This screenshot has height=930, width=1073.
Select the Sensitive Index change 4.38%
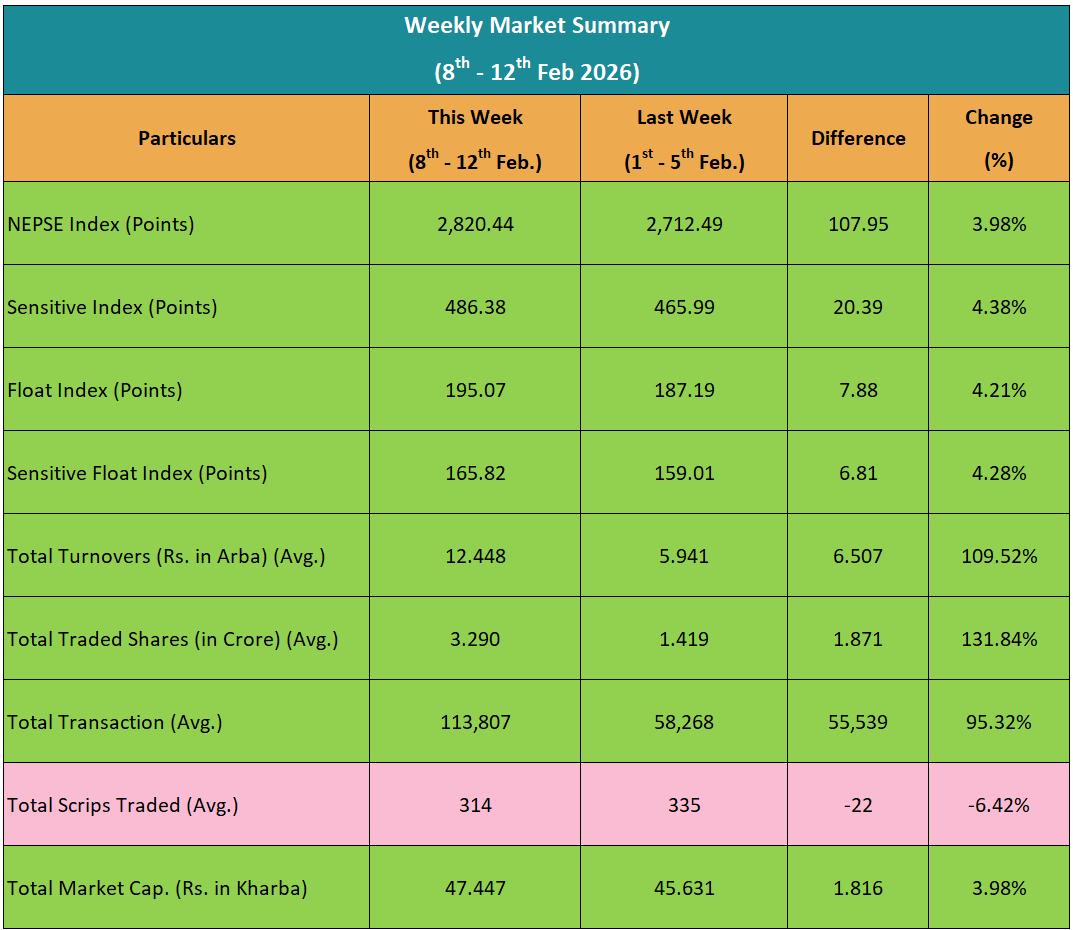(x=998, y=307)
